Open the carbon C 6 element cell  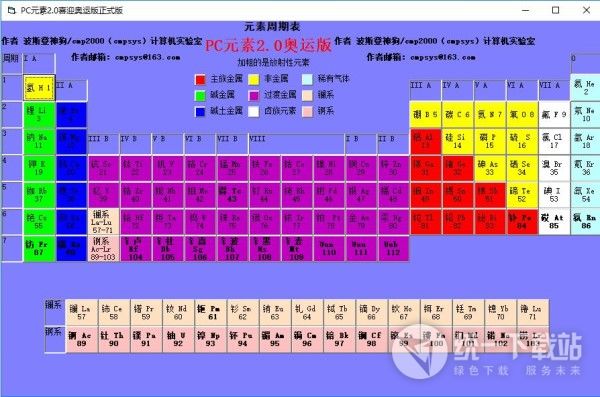(458, 114)
